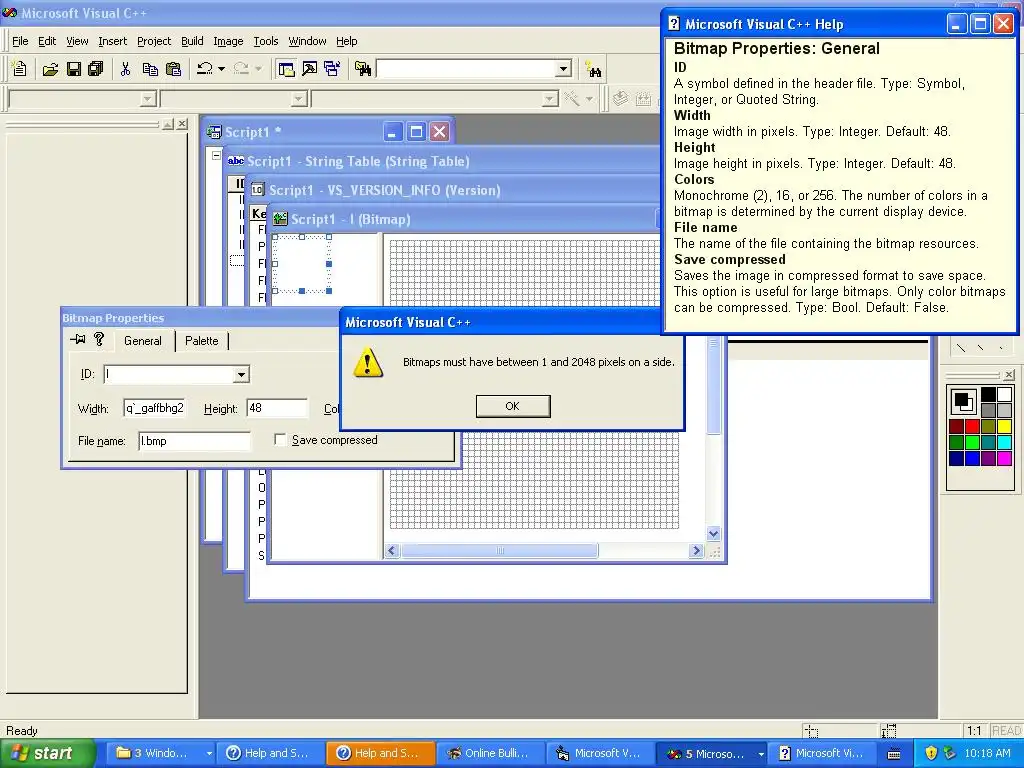Click the scroll left arrow in bitmap editor
The height and width of the screenshot is (768, 1024).
click(x=392, y=551)
